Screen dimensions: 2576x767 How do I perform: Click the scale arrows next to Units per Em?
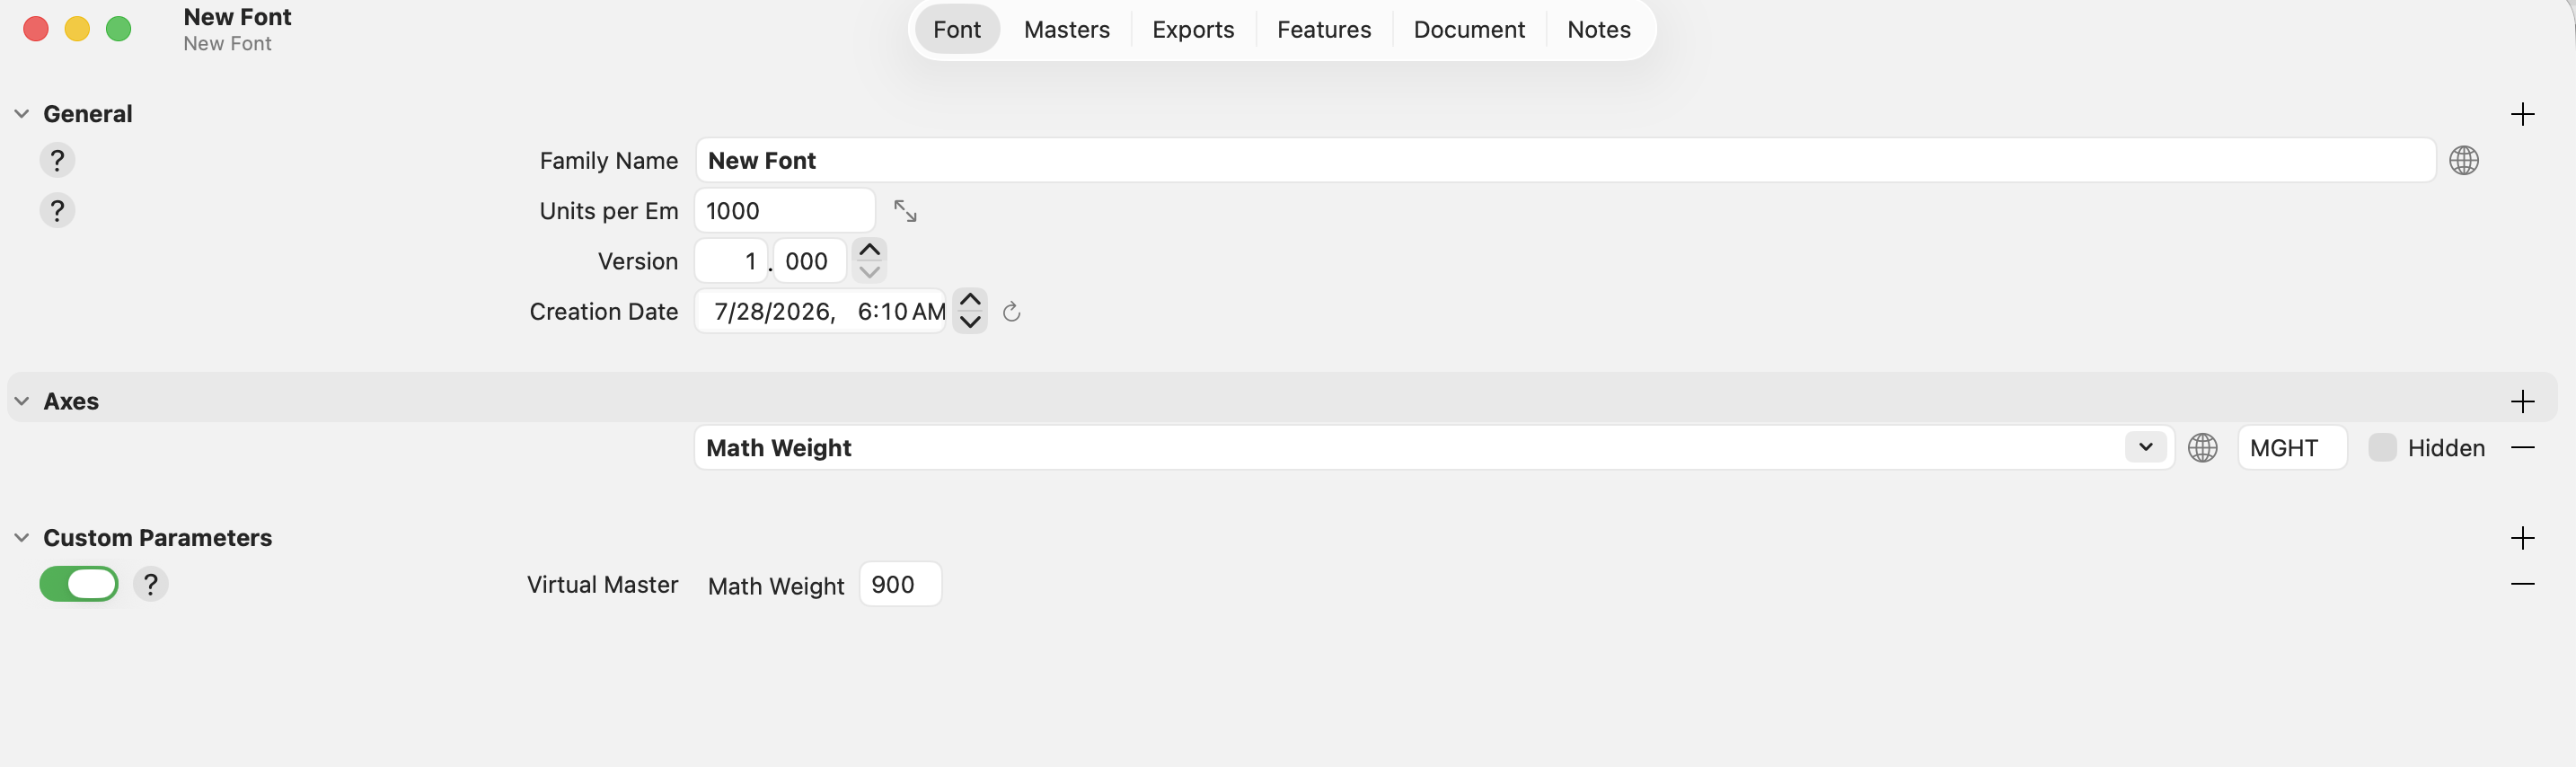pyautogui.click(x=905, y=211)
